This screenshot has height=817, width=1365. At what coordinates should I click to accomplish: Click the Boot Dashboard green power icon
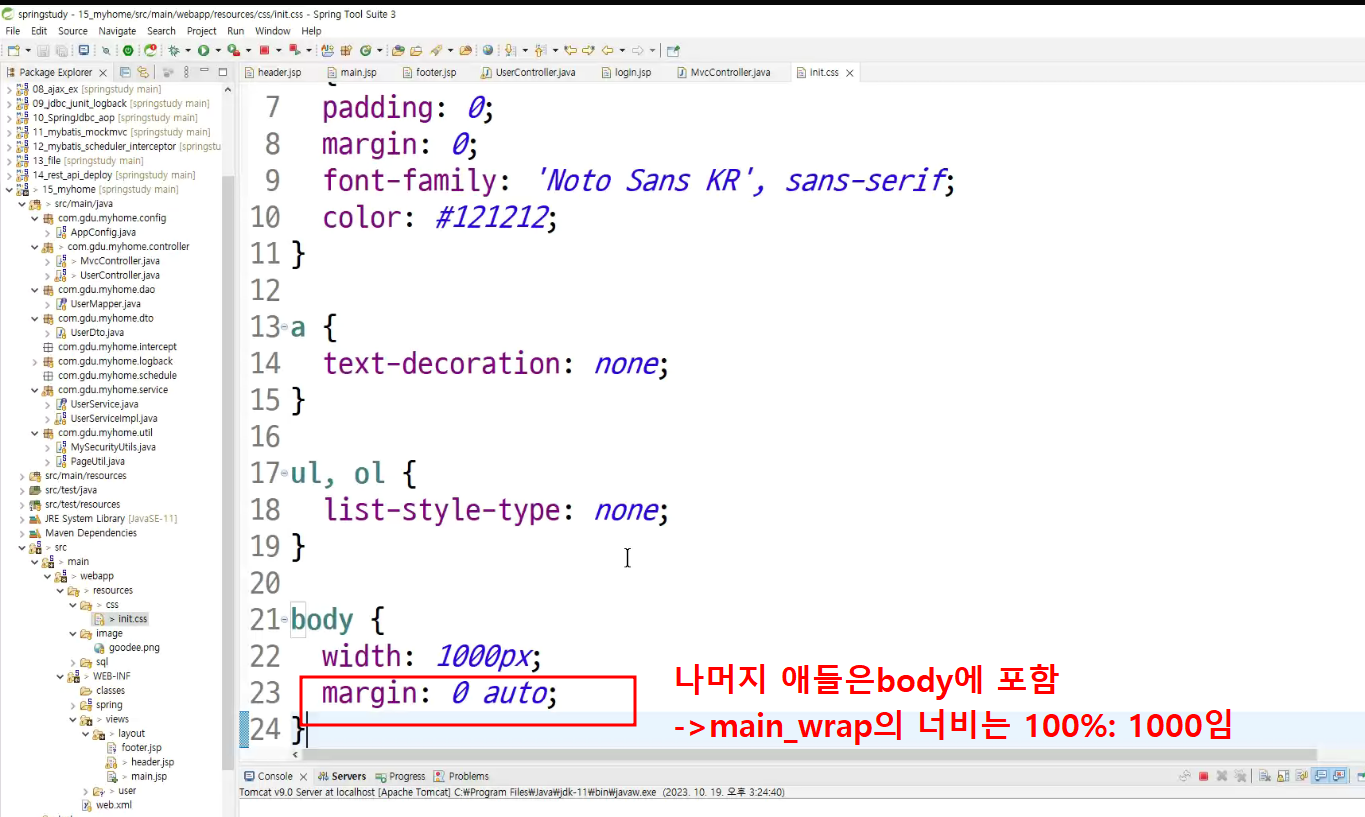(128, 50)
